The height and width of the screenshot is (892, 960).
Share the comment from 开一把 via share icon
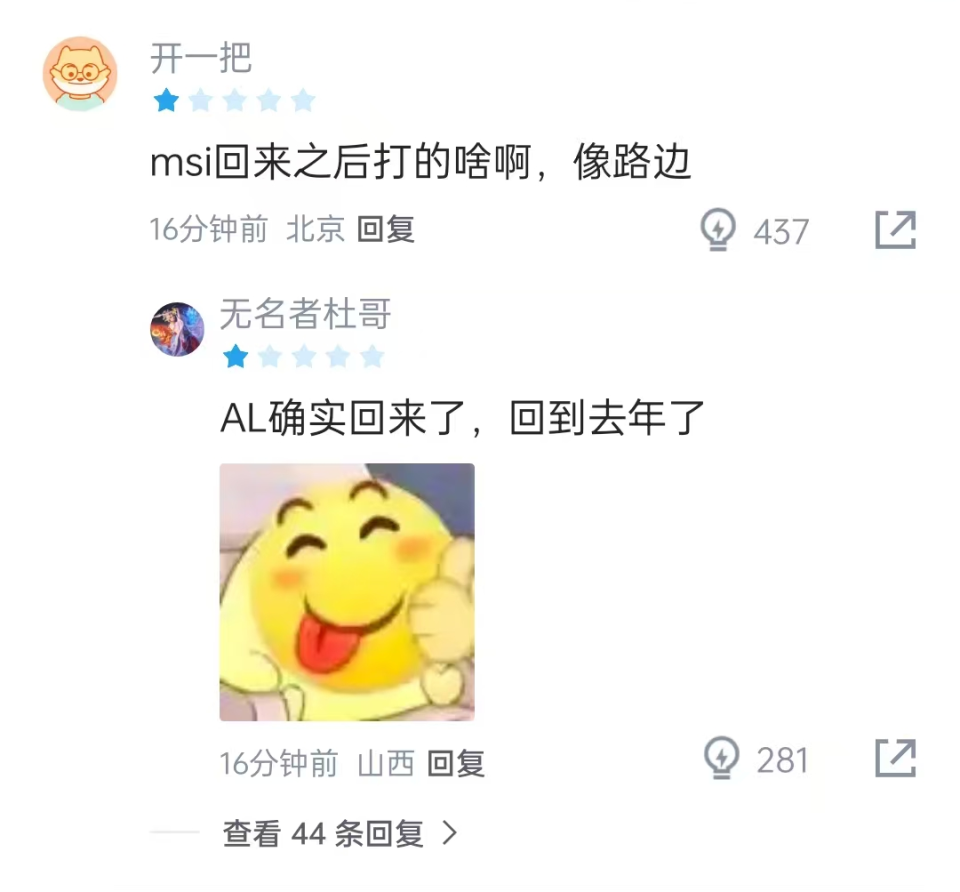coord(895,230)
